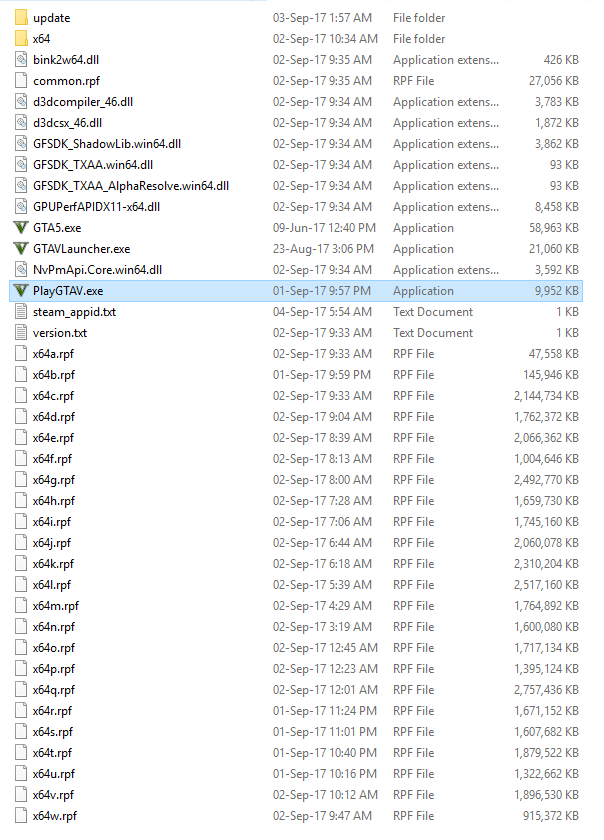Select file name x64p.rpf
The height and width of the screenshot is (840, 604).
point(54,669)
